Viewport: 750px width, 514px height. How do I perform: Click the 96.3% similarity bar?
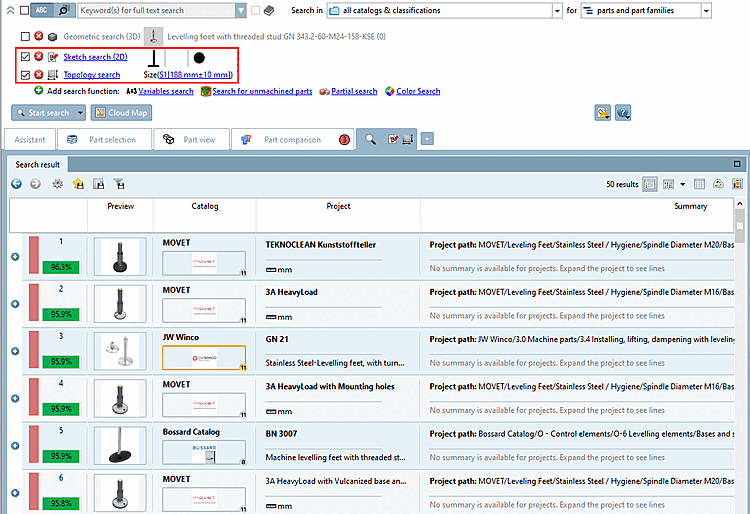coord(61,267)
